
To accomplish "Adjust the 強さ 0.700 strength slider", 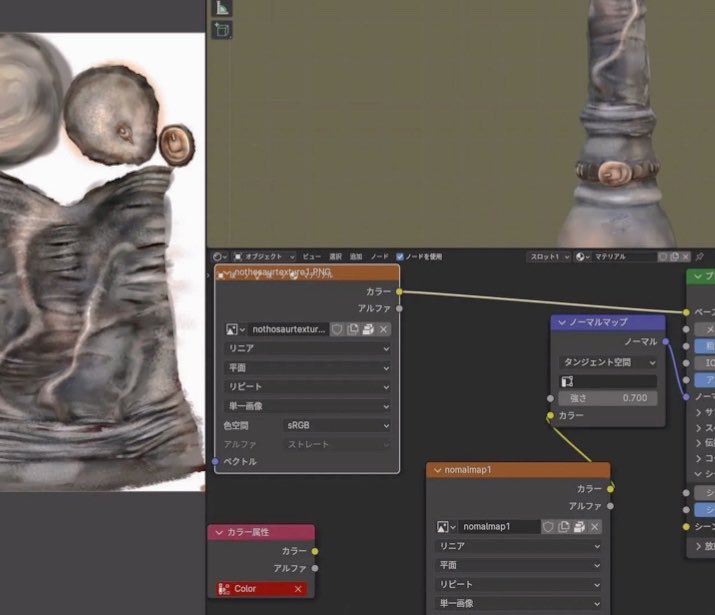I will point(608,398).
